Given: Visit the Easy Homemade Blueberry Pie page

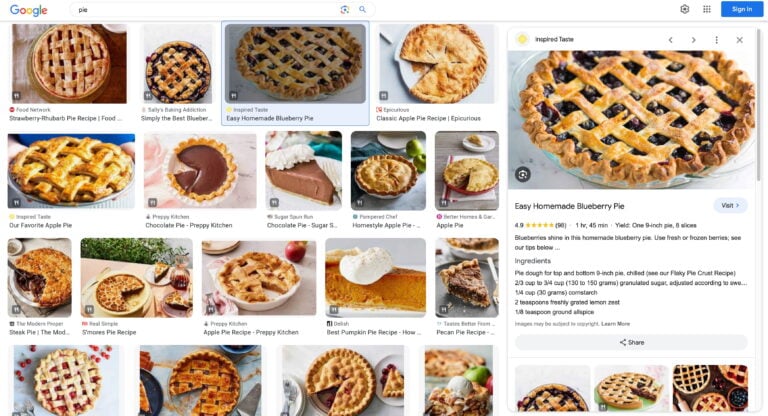Looking at the screenshot, I should point(730,206).
